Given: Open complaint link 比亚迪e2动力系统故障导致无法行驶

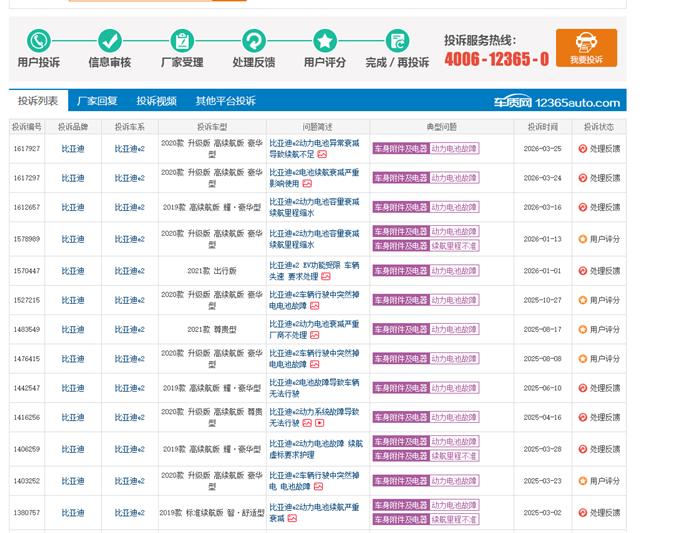Looking at the screenshot, I should coord(314,417).
